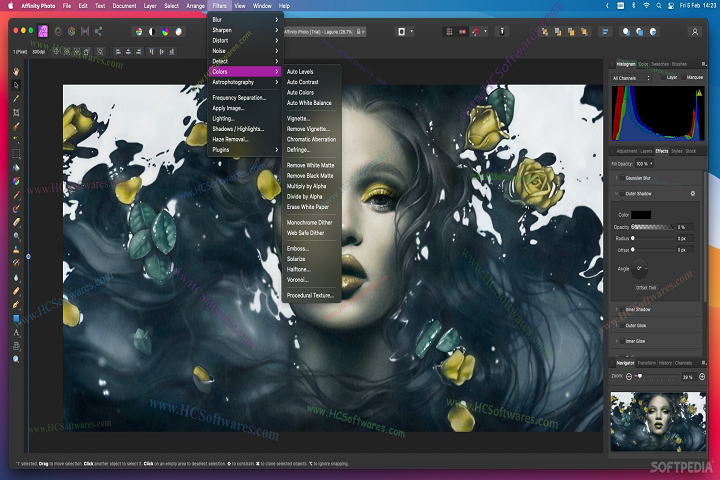Select the Crop tool
This screenshot has height=480, width=720.
tap(16, 113)
